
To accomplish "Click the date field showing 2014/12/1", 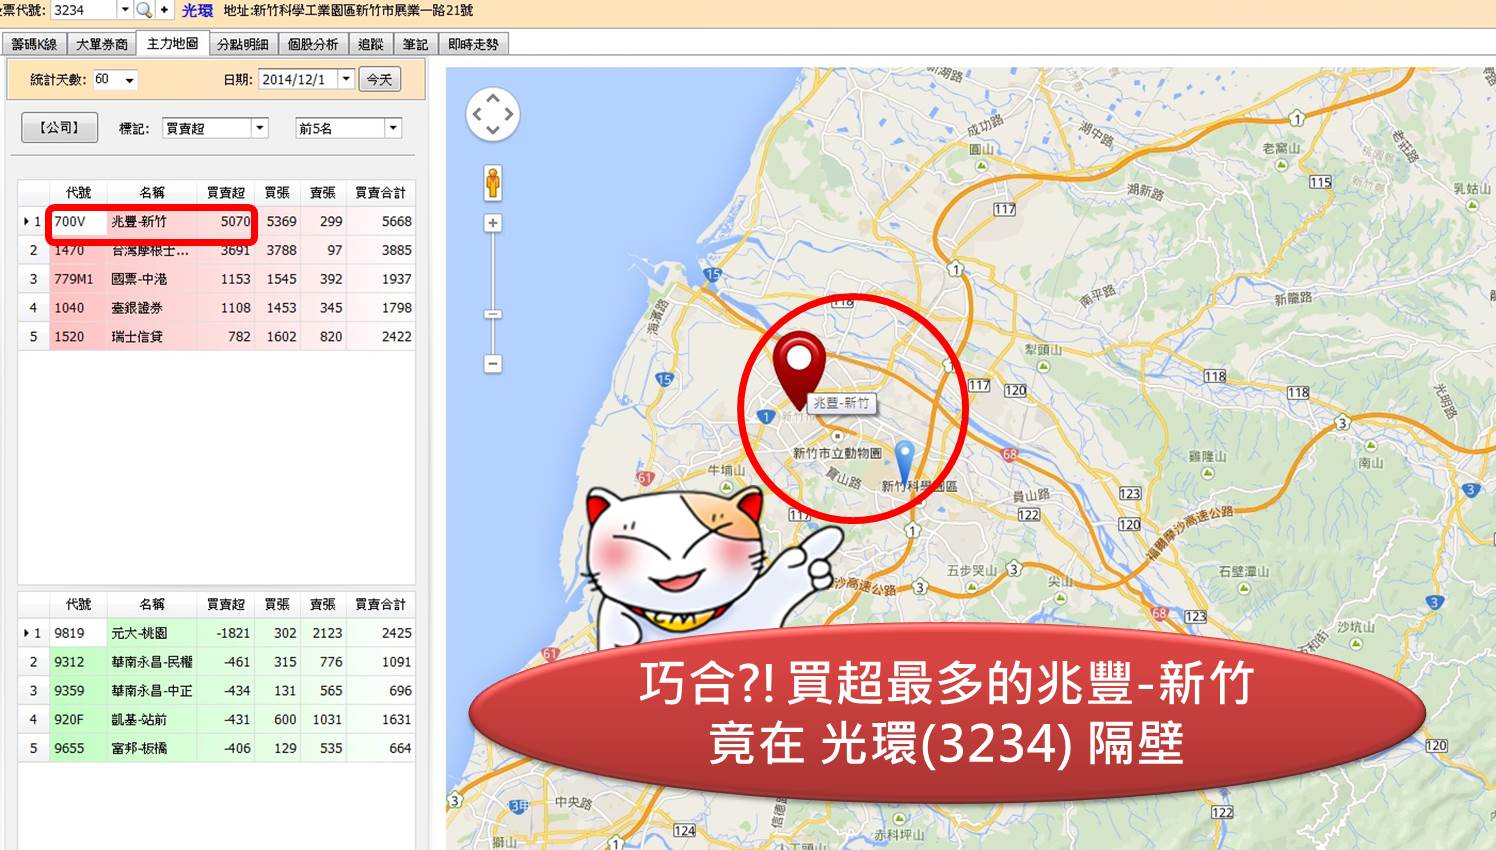I will pos(298,79).
